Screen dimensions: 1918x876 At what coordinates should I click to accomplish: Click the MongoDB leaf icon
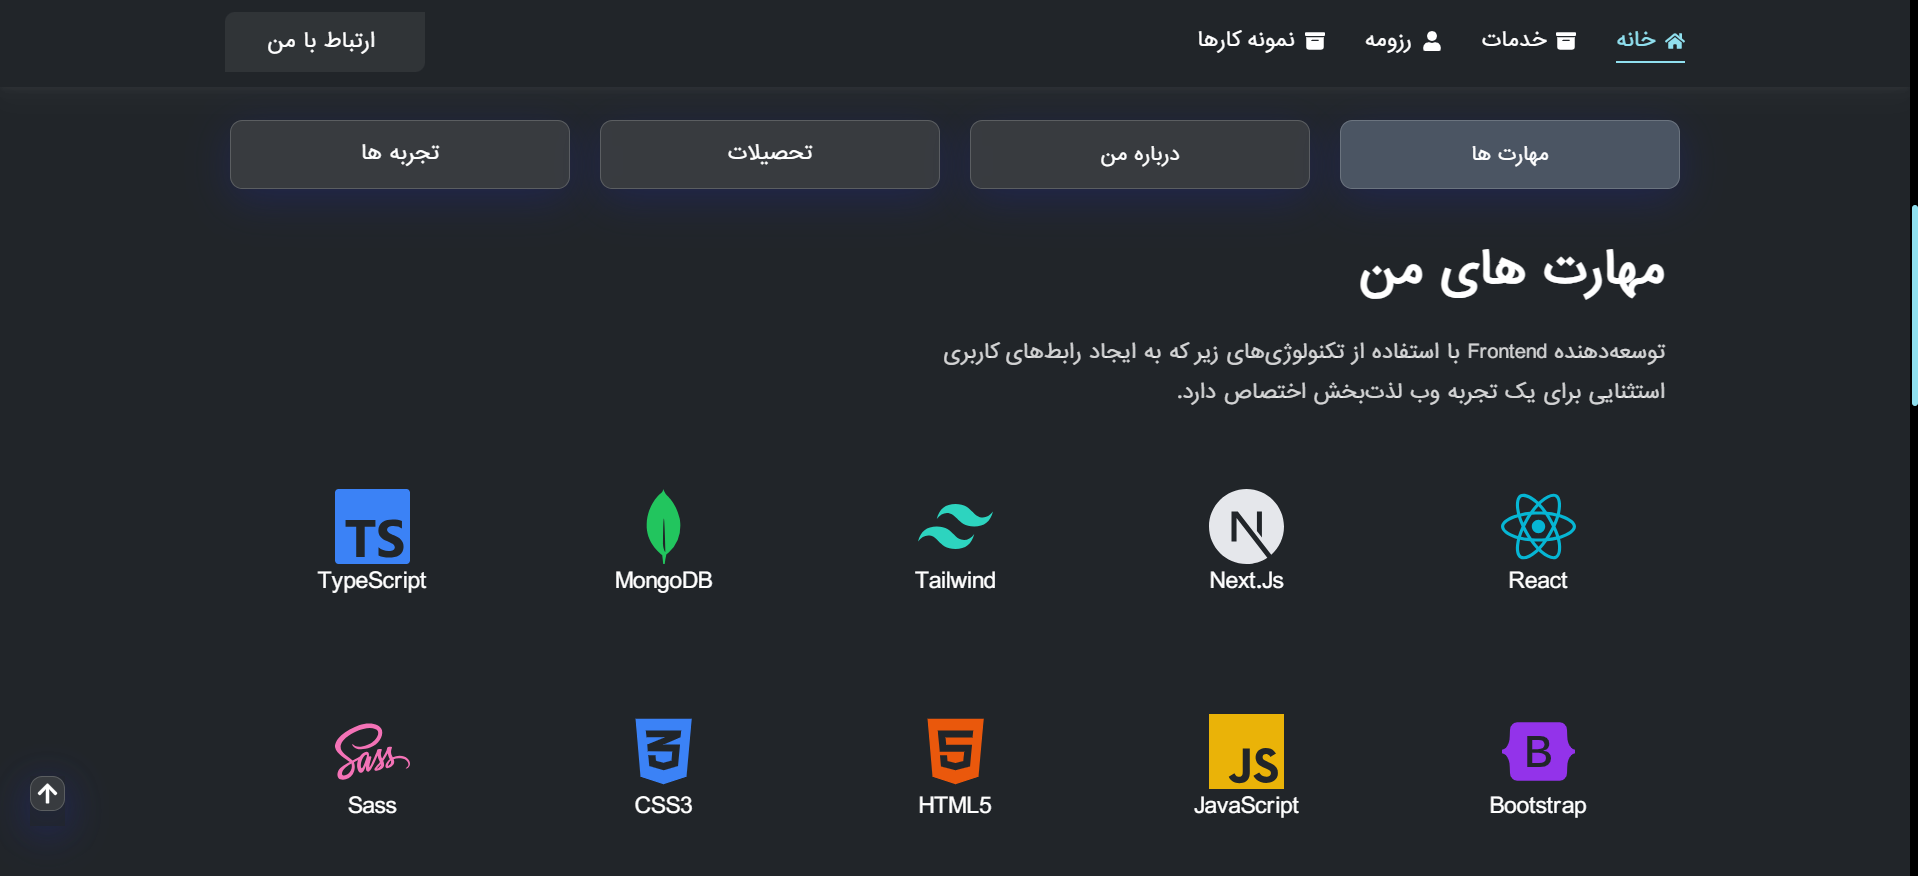663,526
